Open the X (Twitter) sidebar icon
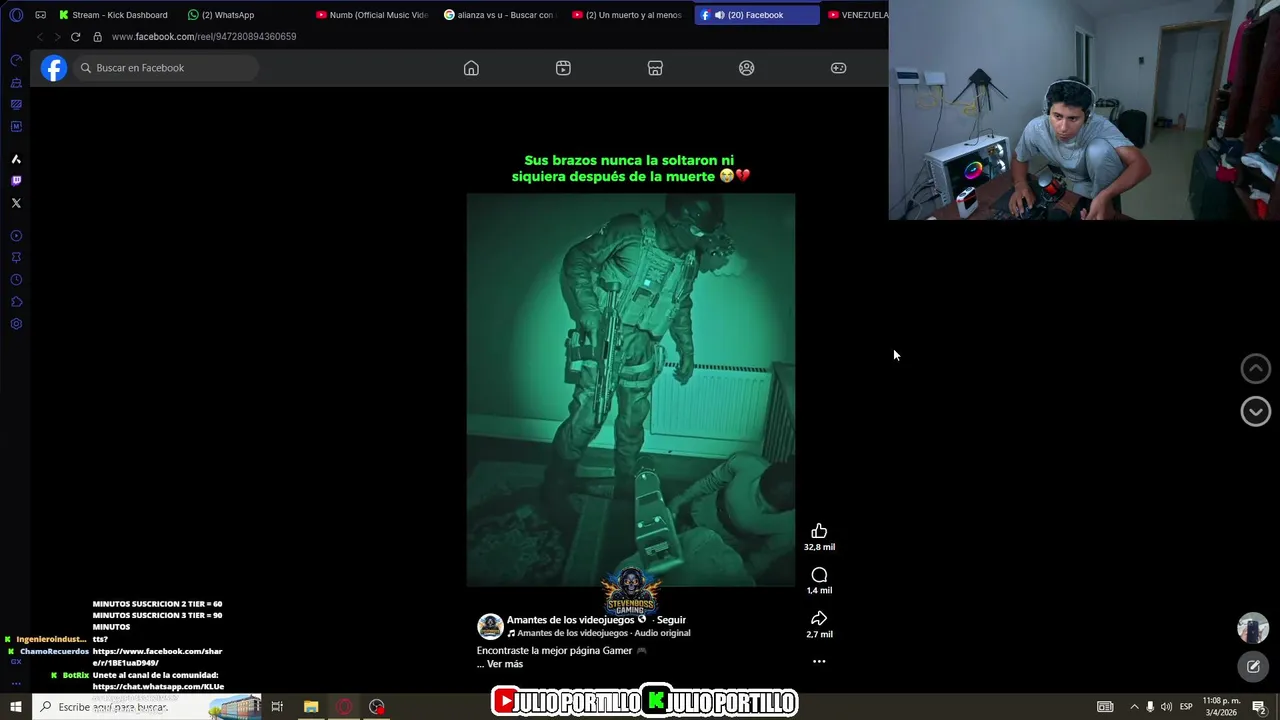Viewport: 1280px width, 720px height. click(x=16, y=203)
